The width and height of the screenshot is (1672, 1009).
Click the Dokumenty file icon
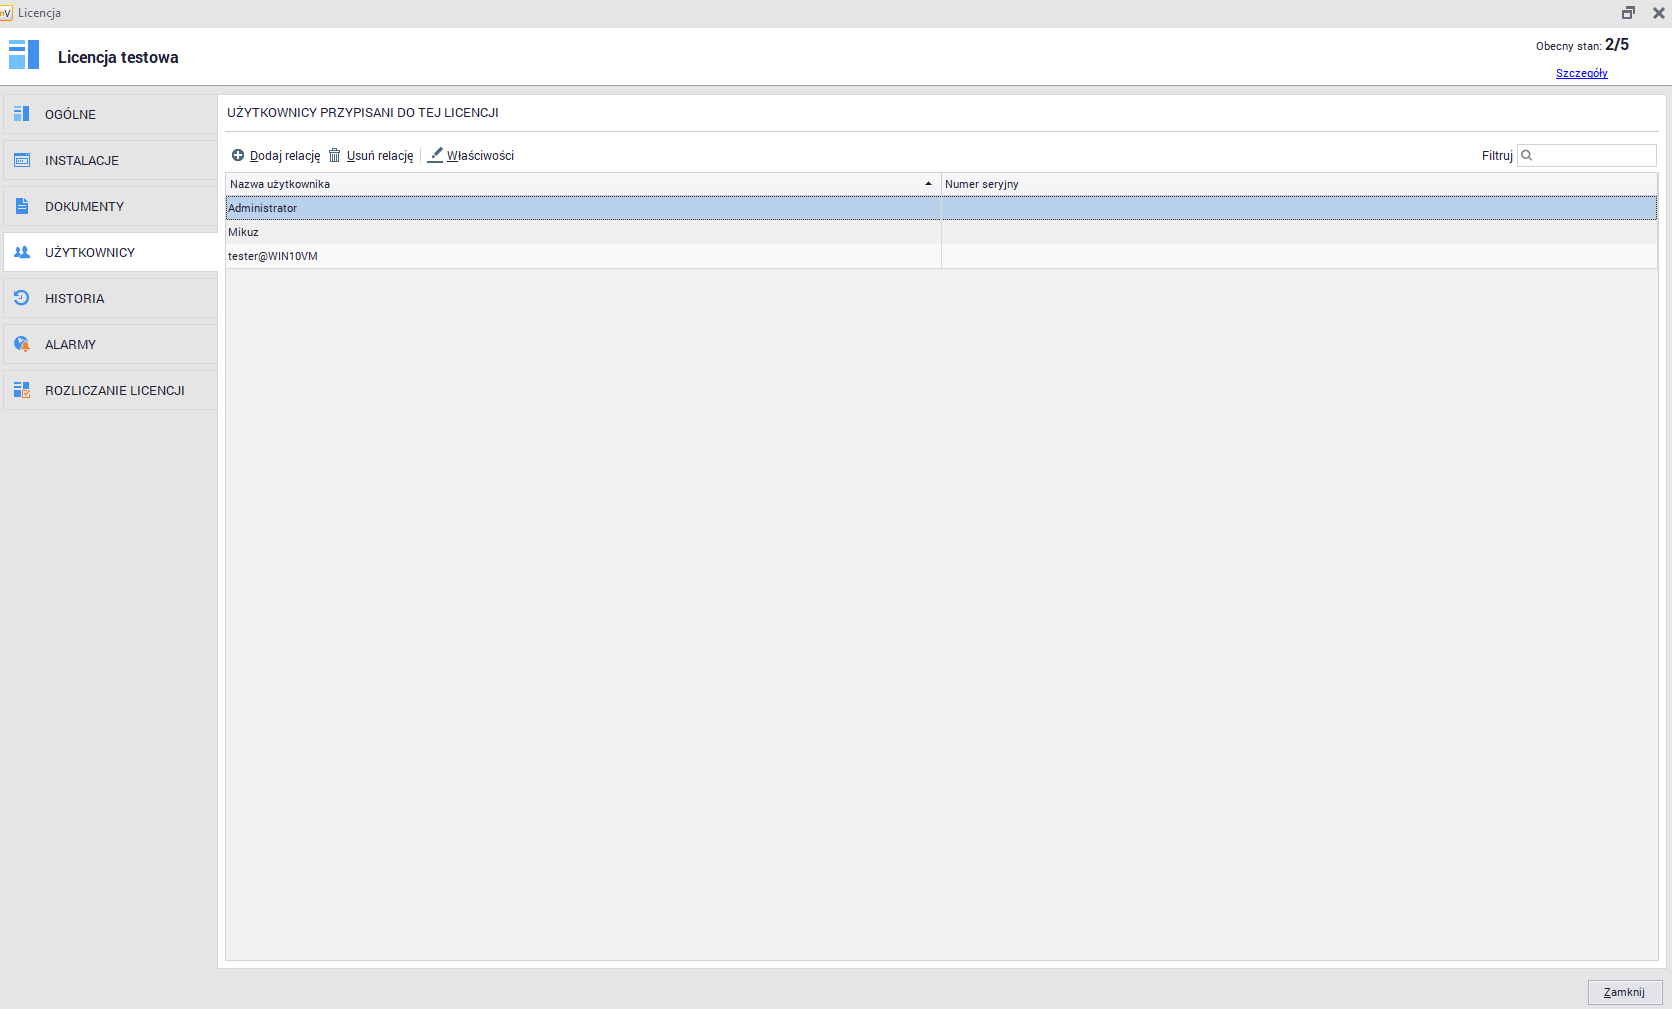[21, 206]
